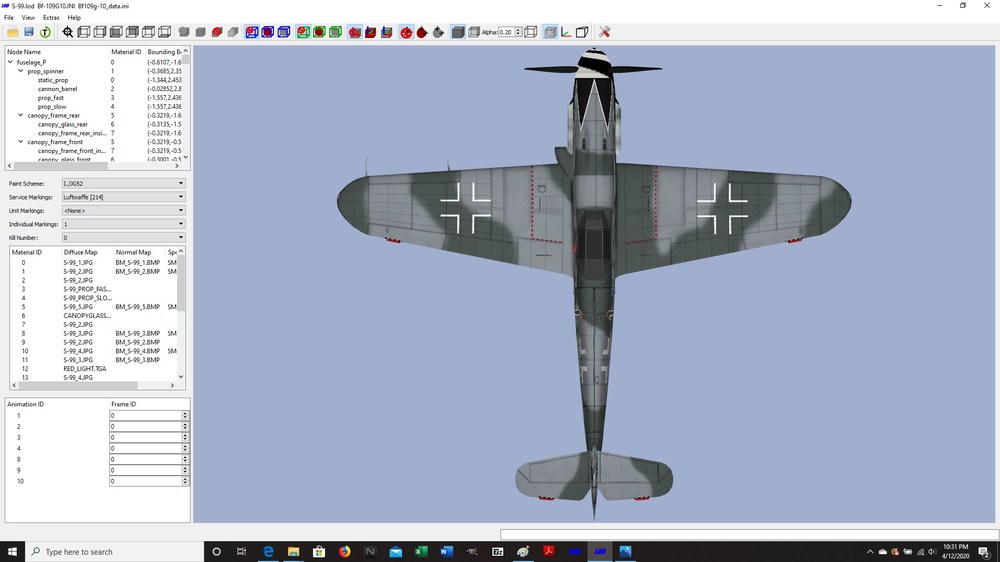Open Excel from the taskbar

[421, 552]
